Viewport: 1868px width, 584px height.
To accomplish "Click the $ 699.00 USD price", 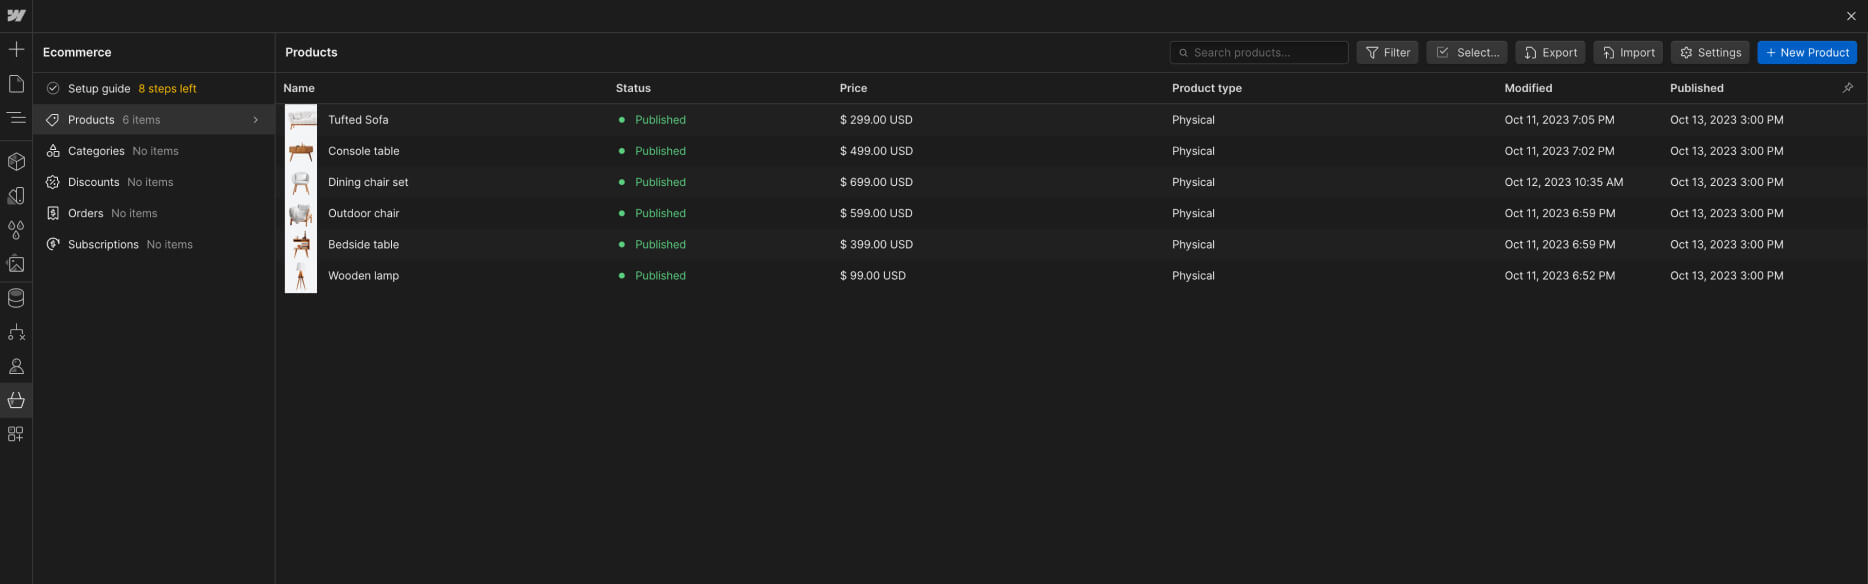I will click(x=876, y=182).
